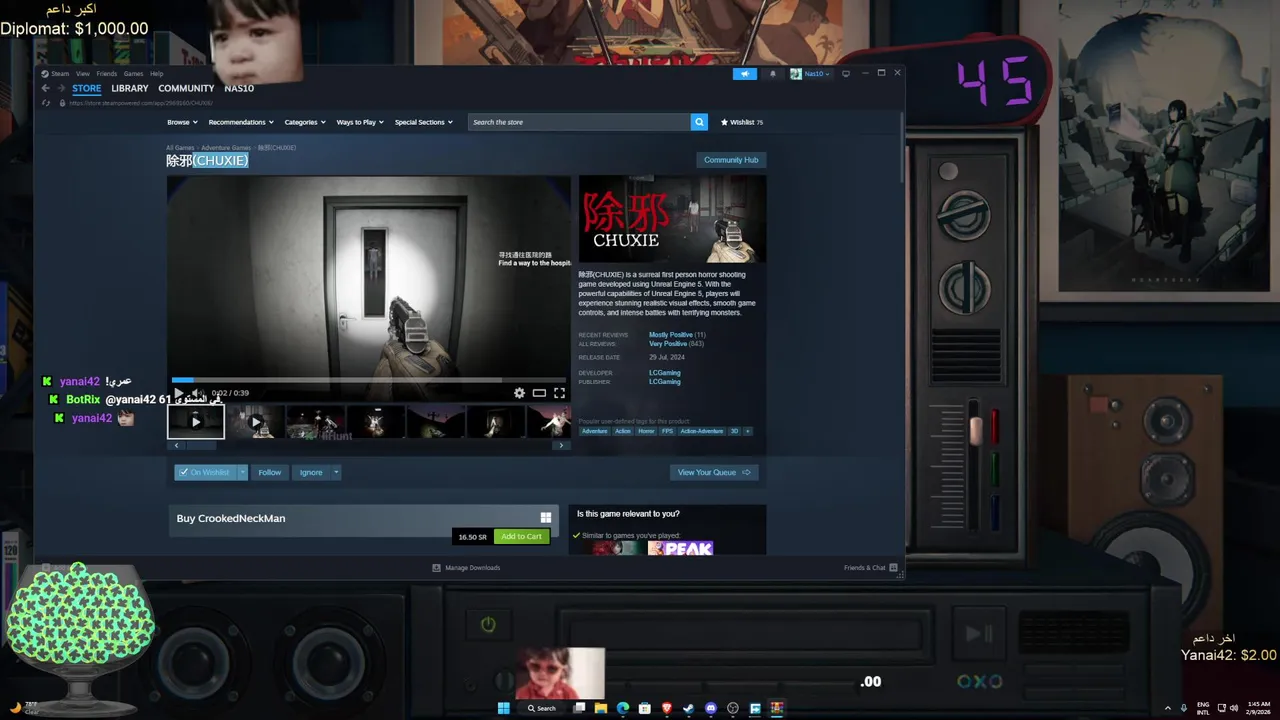Open WinRAR icon on taskbar
1280x720 pixels.
tap(777, 708)
